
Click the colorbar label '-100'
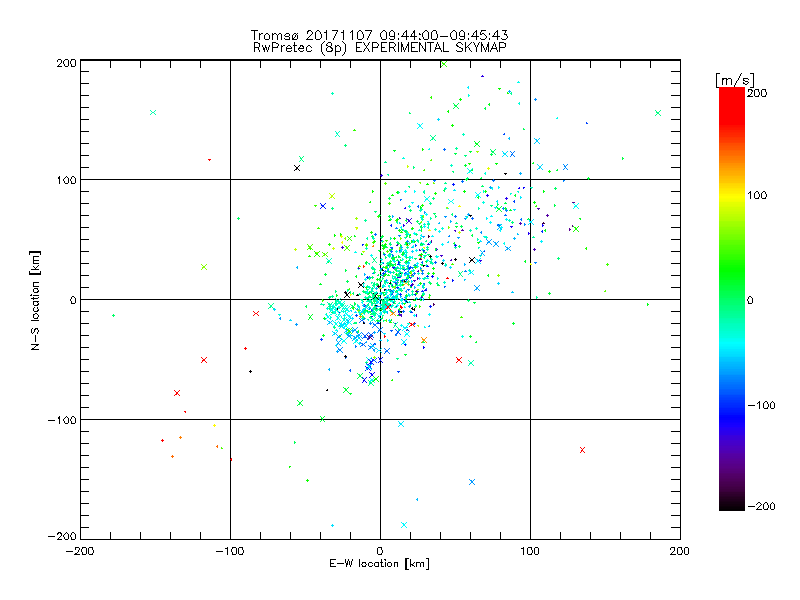point(761,405)
